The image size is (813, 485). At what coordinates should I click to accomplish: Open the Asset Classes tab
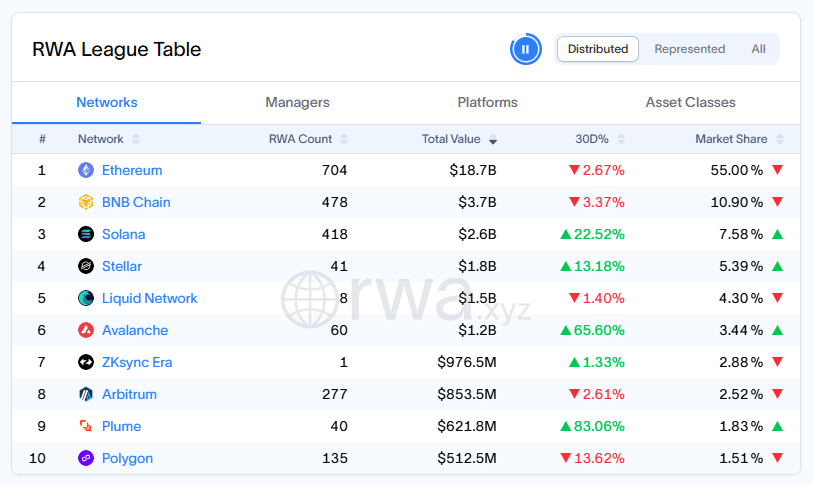coord(690,102)
